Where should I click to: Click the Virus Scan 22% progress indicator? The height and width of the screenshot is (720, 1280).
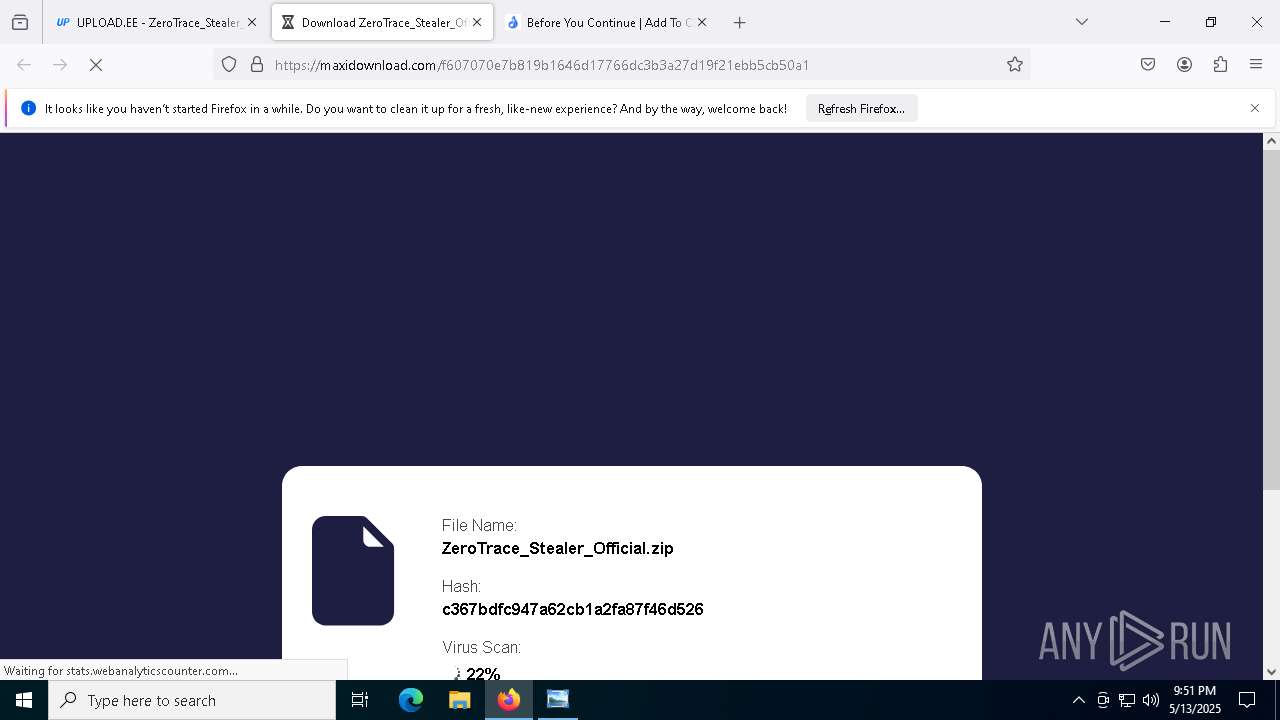[476, 673]
